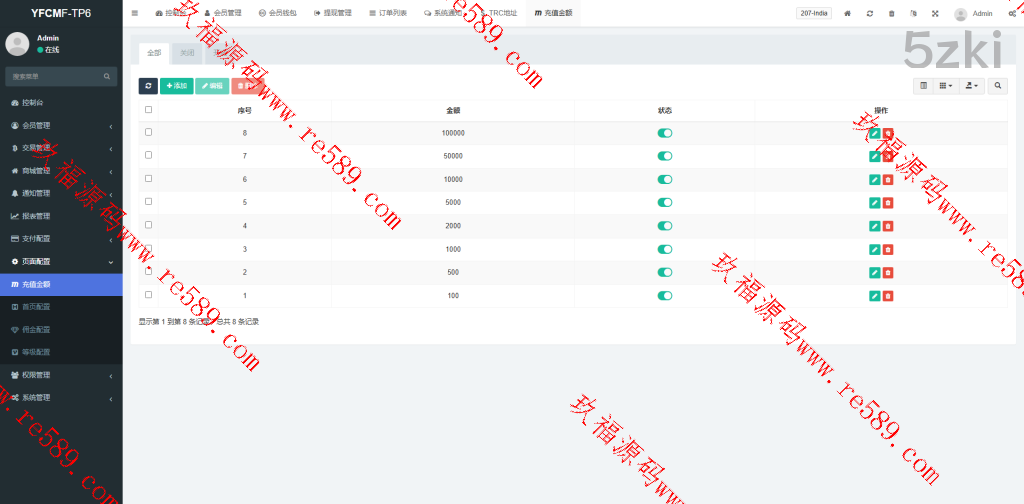Toggle fullscreen with the expand icon
The image size is (1024, 504).
[935, 14]
